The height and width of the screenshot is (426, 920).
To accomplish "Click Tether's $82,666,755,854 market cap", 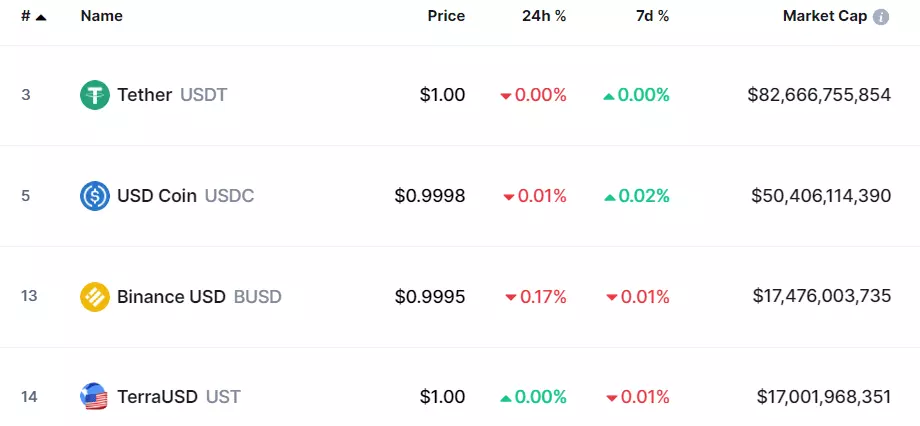I will point(819,96).
